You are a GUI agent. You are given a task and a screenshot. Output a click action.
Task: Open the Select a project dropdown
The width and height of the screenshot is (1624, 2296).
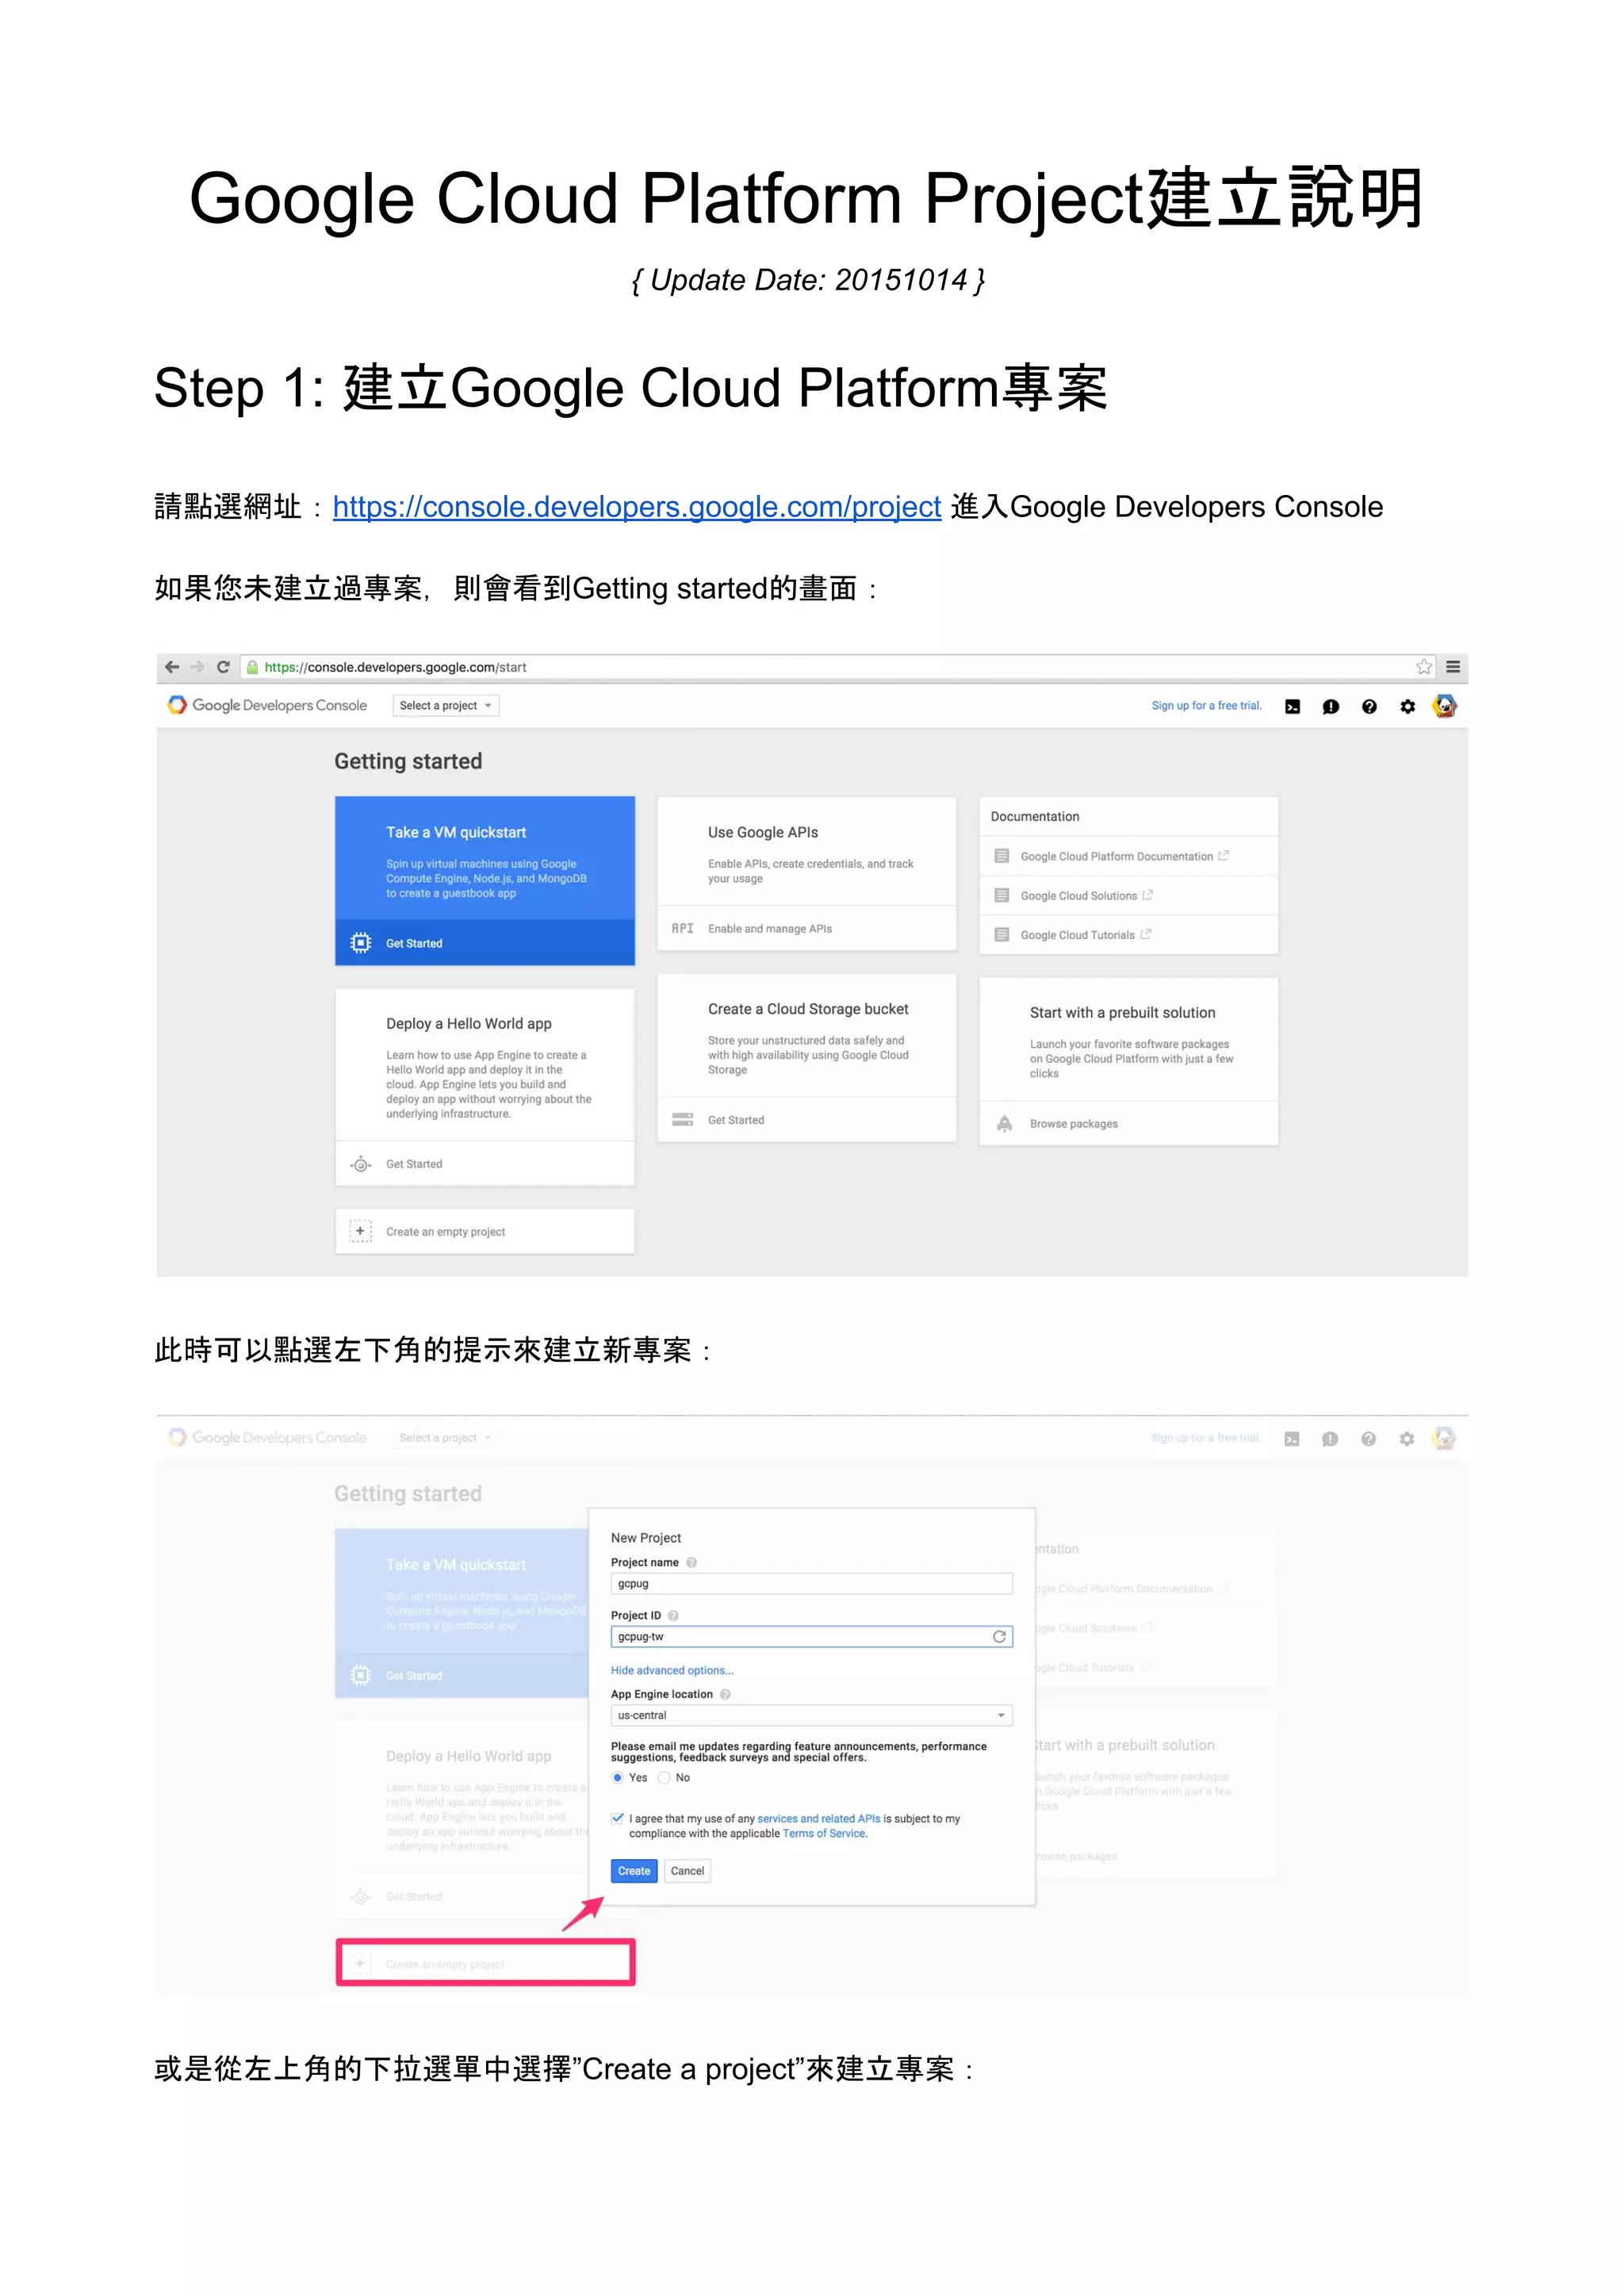tap(446, 706)
